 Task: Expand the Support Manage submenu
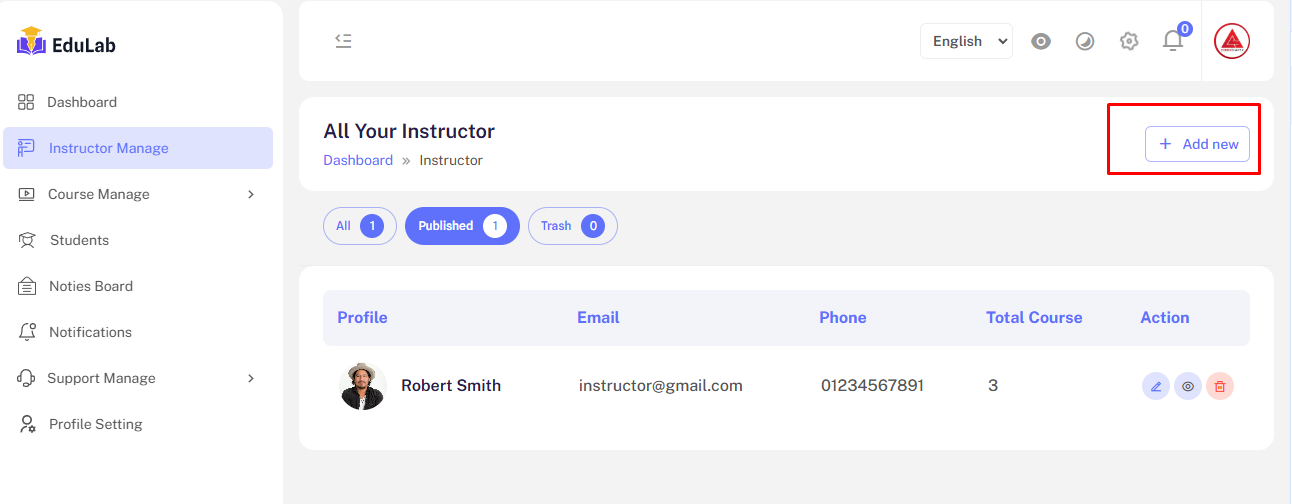pyautogui.click(x=138, y=378)
